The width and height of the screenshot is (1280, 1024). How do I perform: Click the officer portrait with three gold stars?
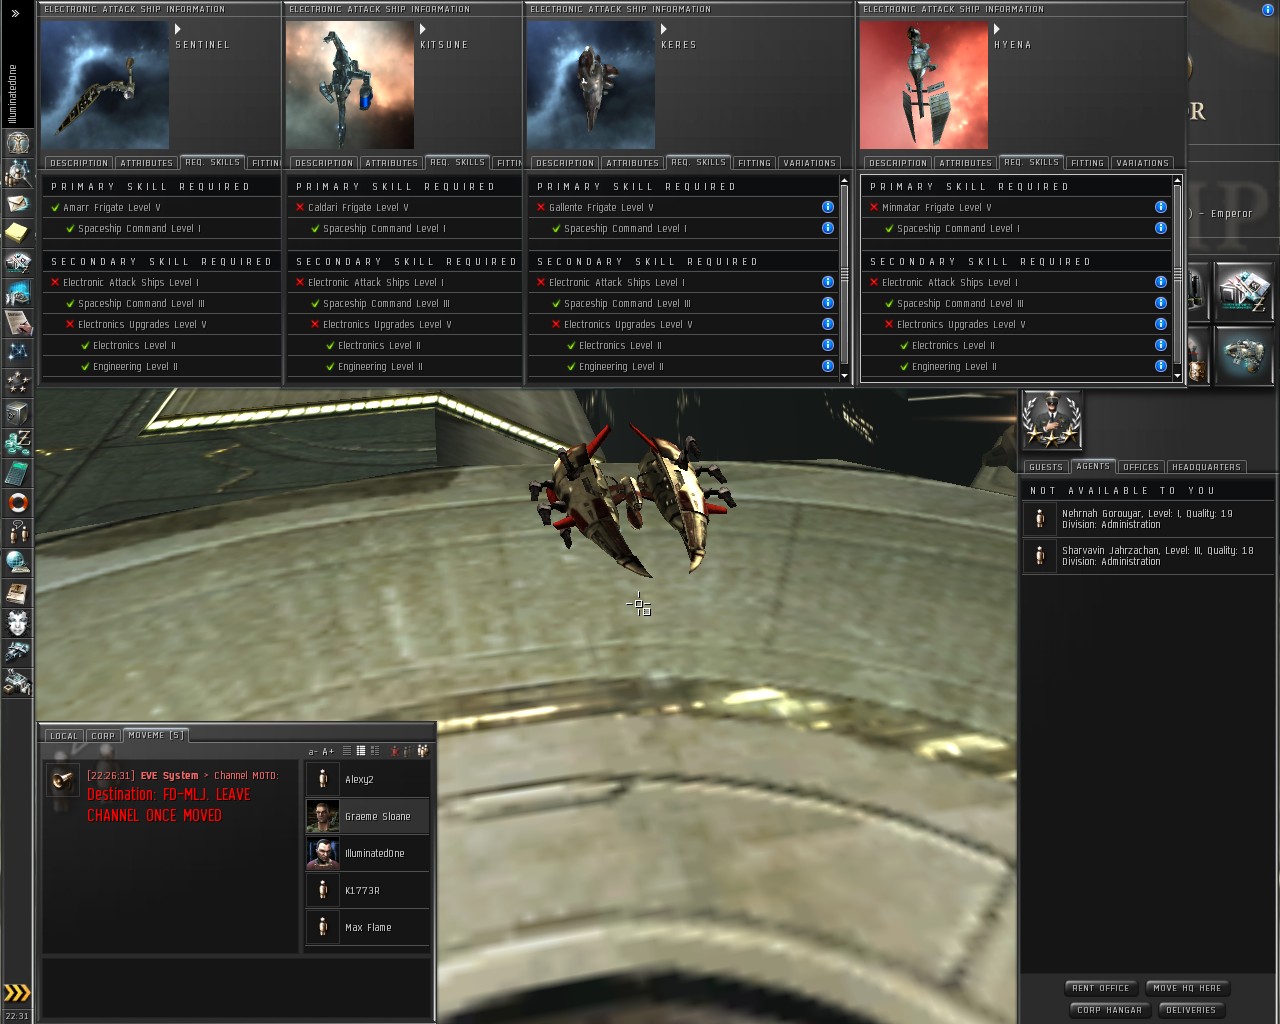(x=1052, y=420)
